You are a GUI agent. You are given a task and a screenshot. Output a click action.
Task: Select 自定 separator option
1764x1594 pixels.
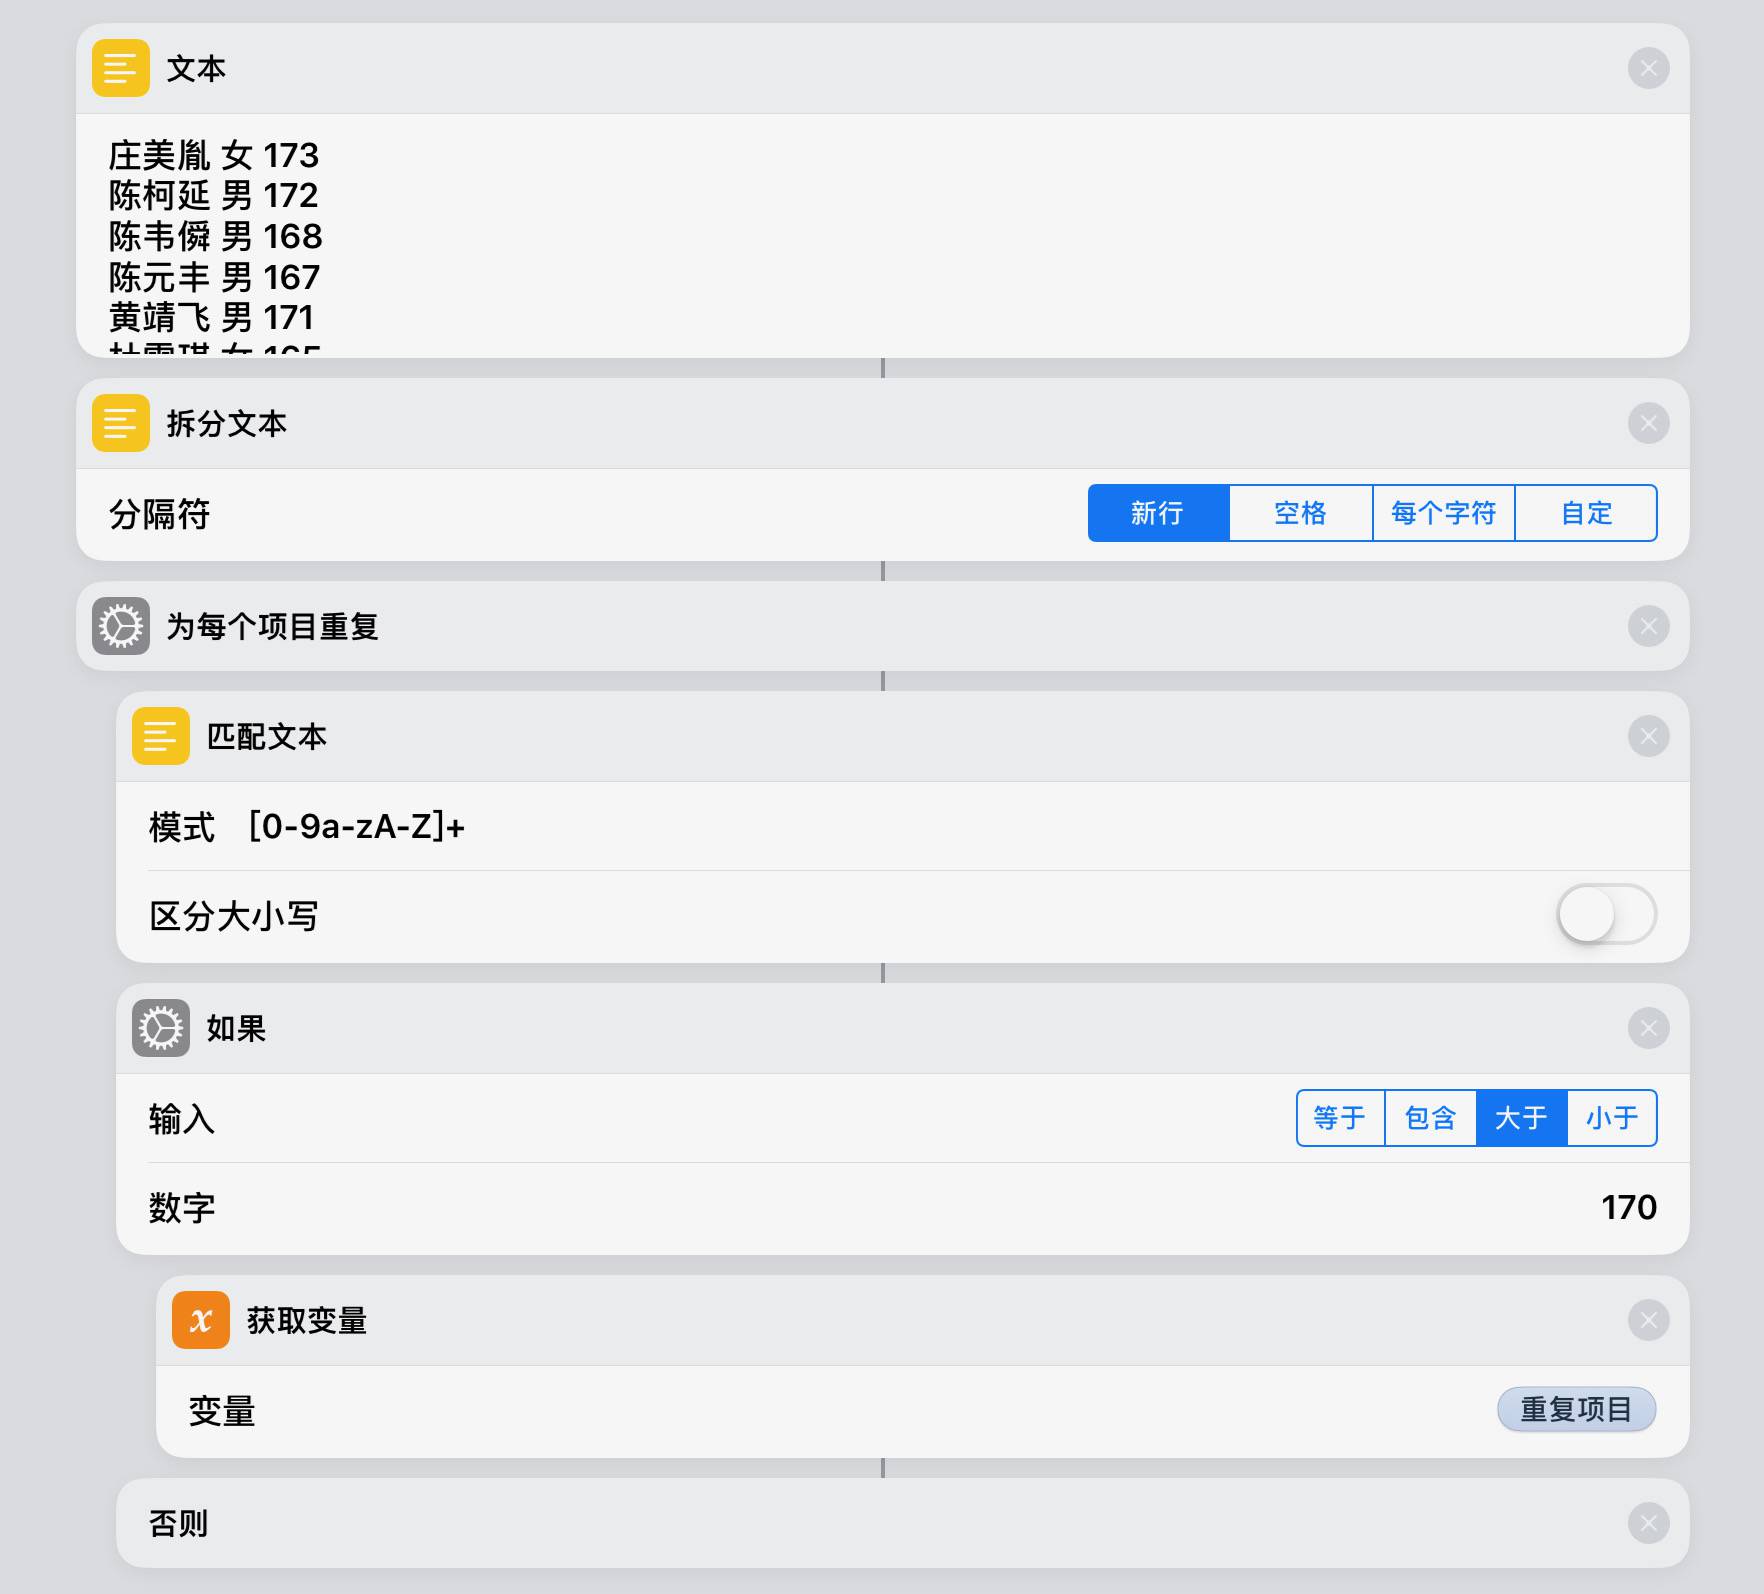coord(1586,513)
